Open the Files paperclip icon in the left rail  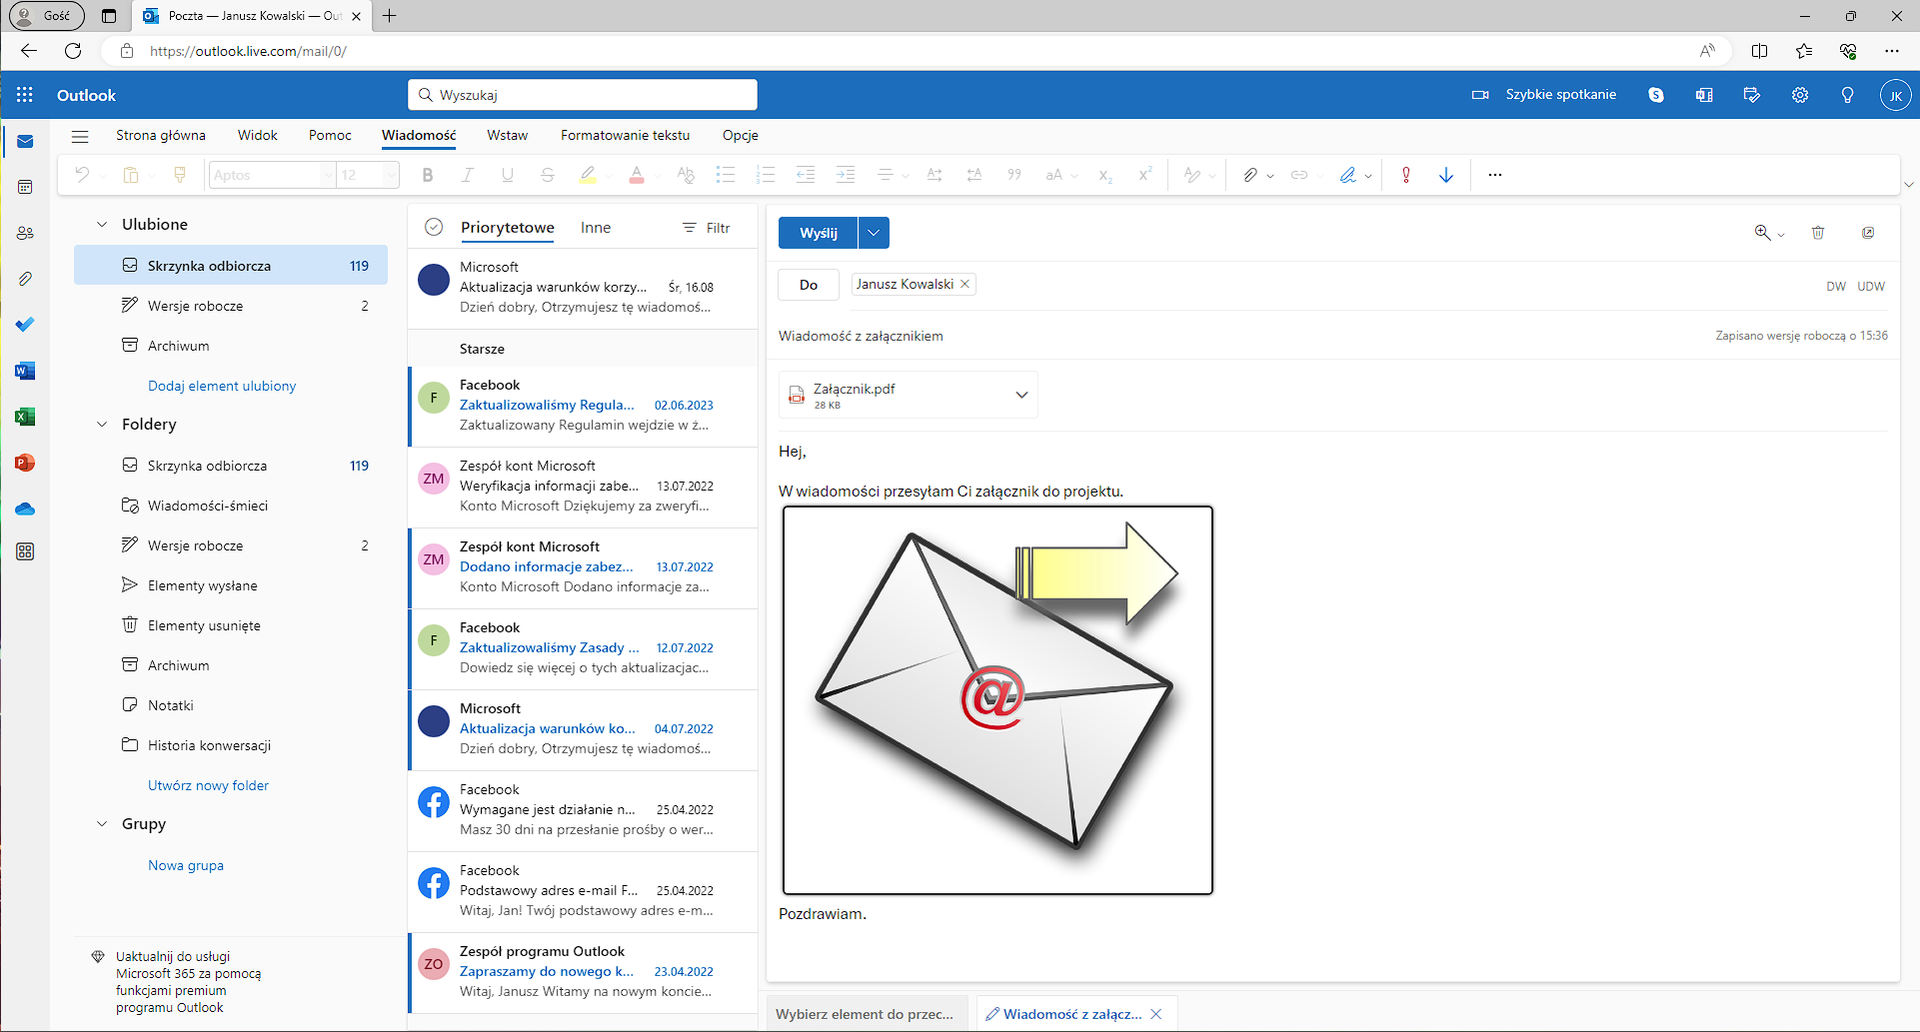pos(25,279)
